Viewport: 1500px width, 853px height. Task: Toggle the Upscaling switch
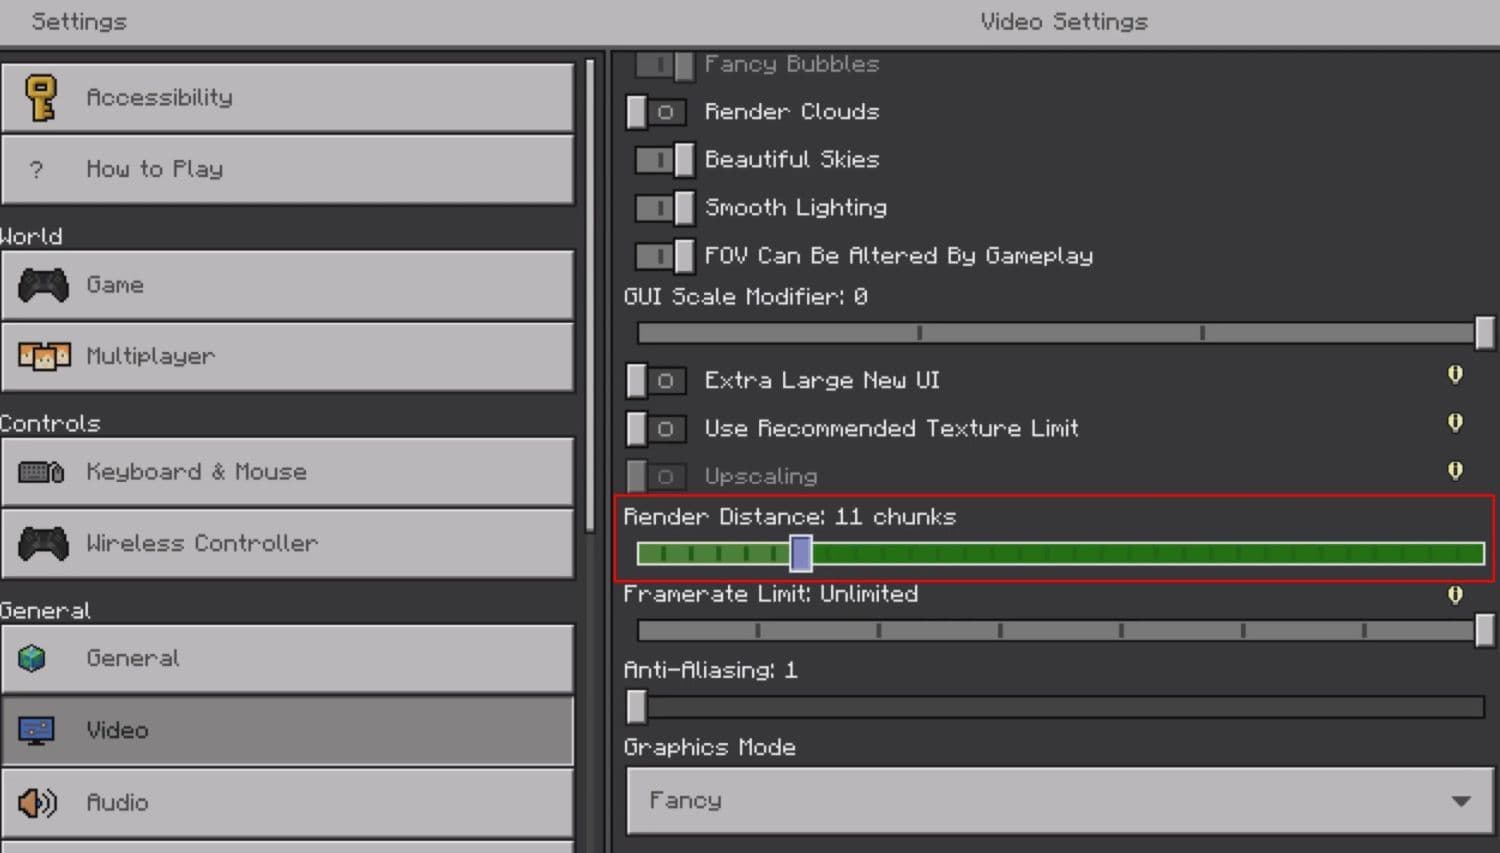tap(656, 476)
